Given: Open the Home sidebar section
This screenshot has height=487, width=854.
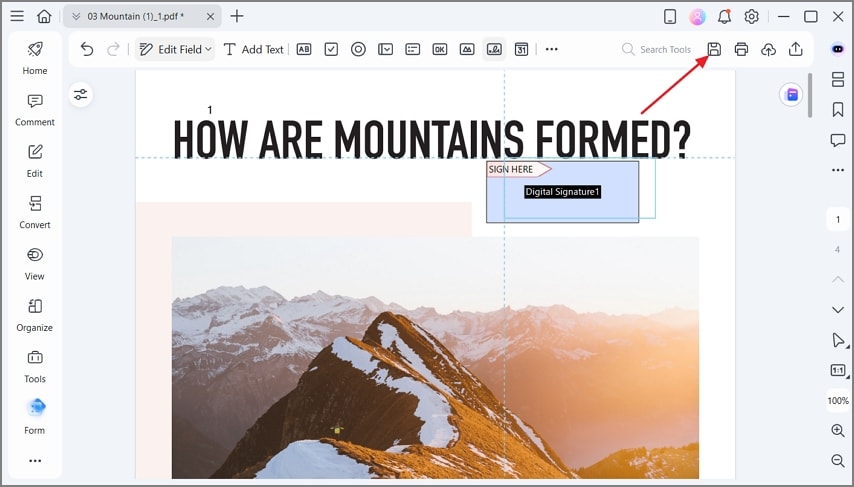Looking at the screenshot, I should (x=35, y=57).
